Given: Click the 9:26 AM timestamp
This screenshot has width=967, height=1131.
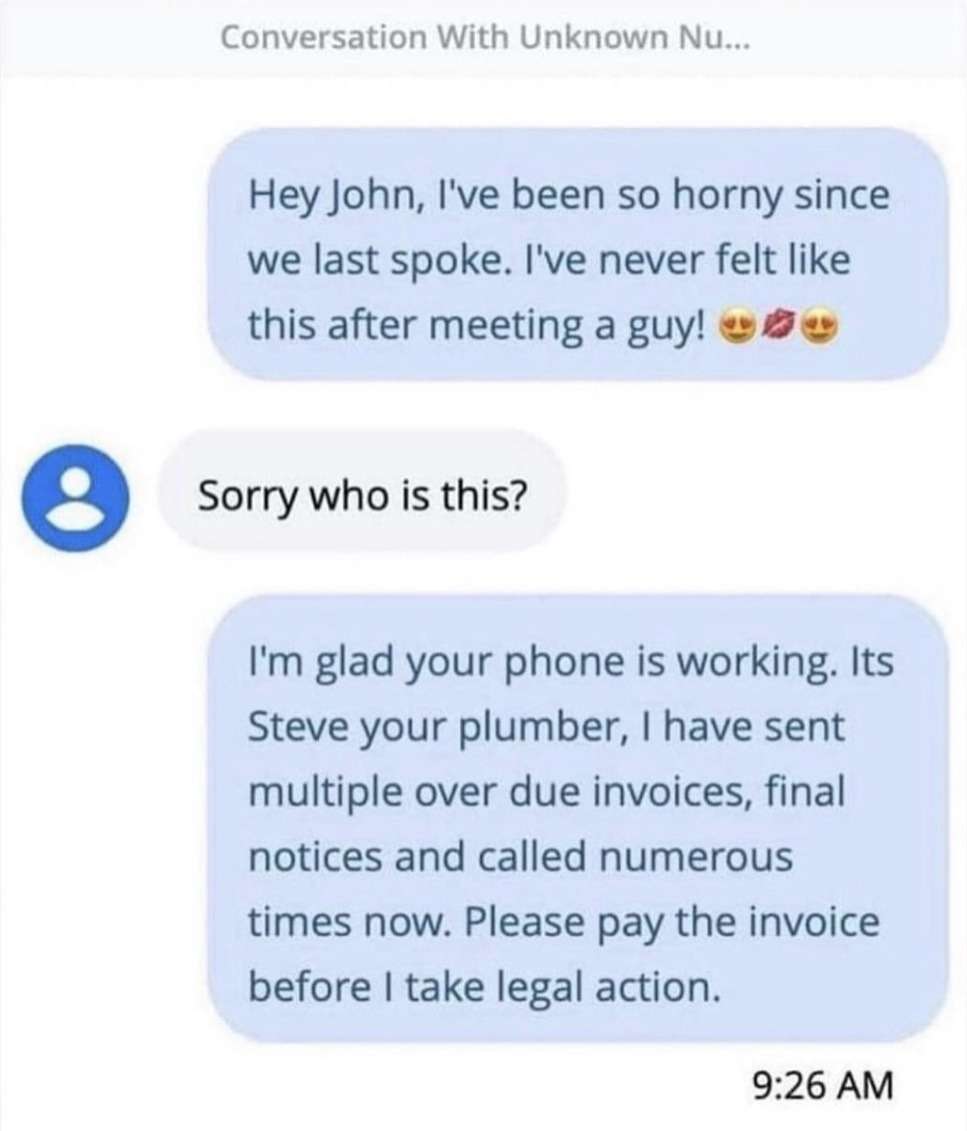Looking at the screenshot, I should pos(823,1084).
